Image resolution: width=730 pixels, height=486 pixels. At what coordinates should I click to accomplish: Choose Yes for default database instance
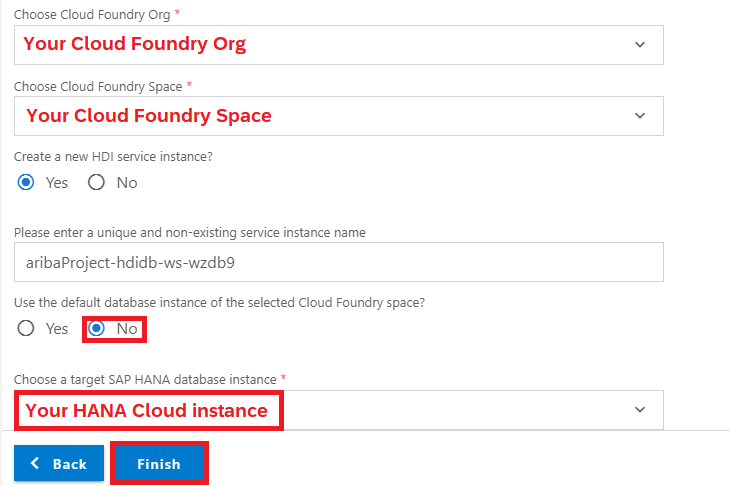[26, 329]
